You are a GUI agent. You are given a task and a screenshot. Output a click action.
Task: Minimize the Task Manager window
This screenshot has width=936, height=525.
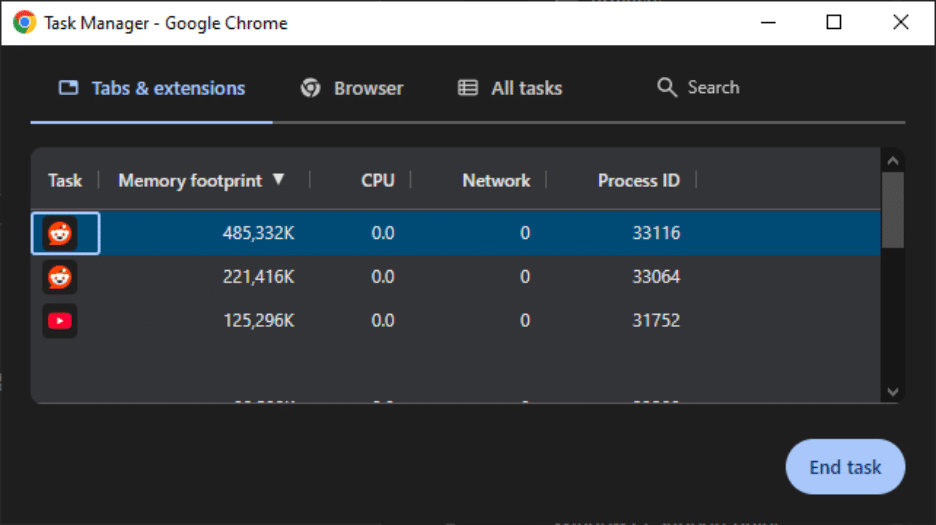tap(768, 23)
